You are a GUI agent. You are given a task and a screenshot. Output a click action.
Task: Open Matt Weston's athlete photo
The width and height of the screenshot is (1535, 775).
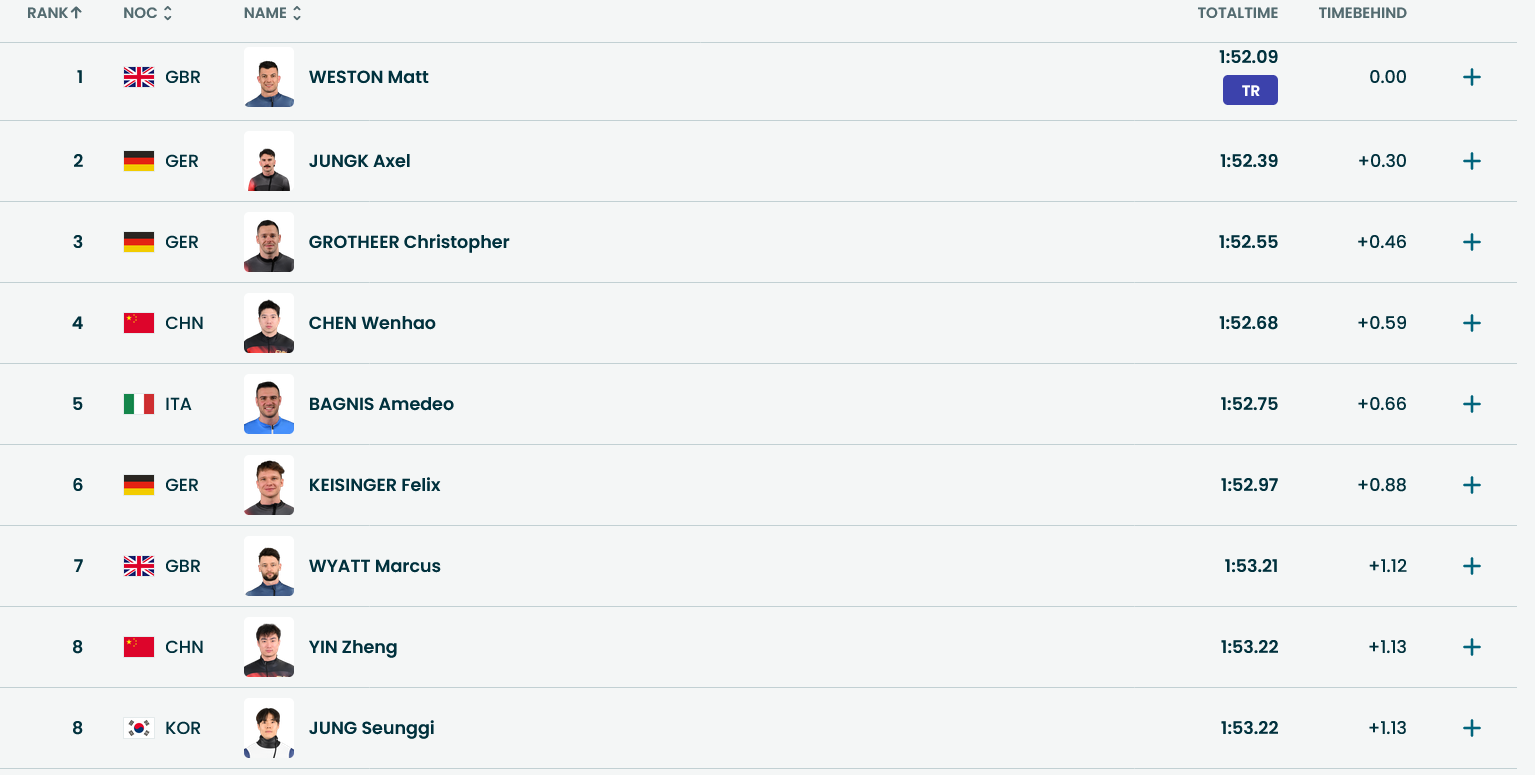[x=269, y=77]
